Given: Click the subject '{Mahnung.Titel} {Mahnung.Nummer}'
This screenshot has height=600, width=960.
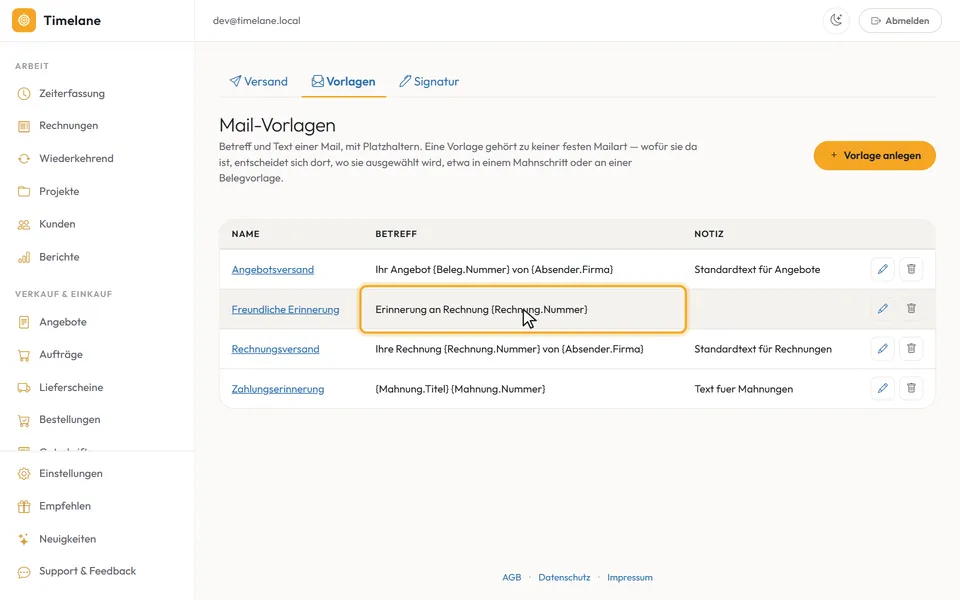Looking at the screenshot, I should coord(460,389).
